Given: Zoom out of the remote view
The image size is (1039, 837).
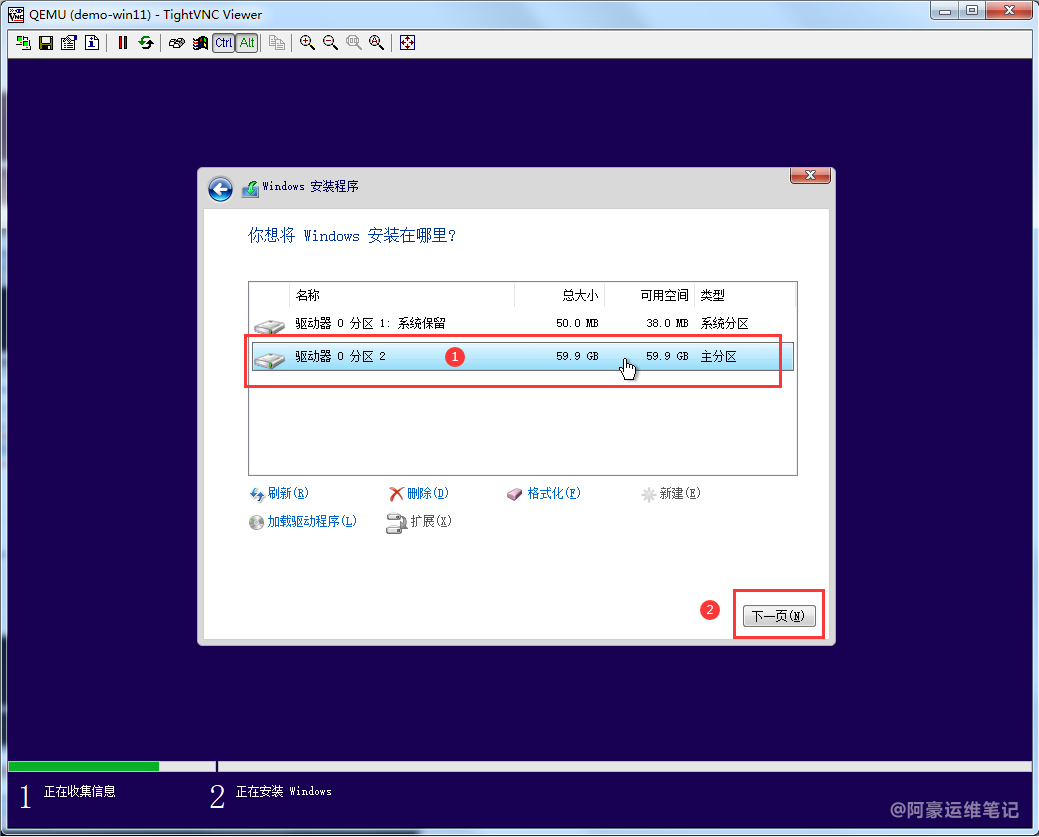Looking at the screenshot, I should [330, 43].
